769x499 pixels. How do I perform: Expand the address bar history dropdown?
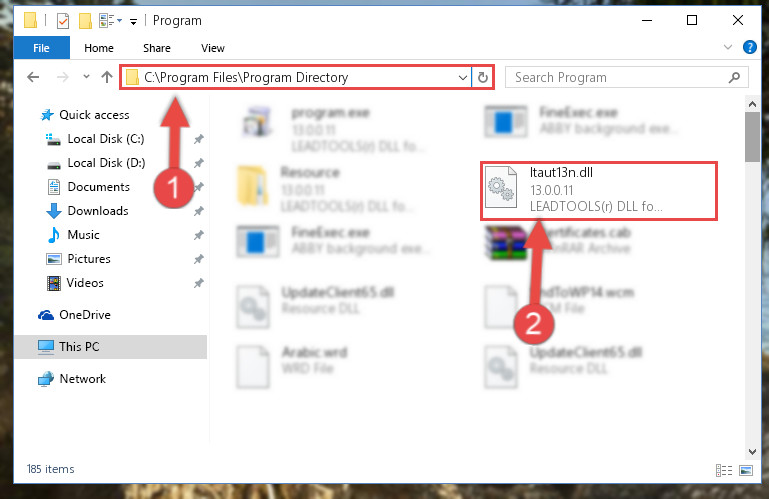pos(462,78)
